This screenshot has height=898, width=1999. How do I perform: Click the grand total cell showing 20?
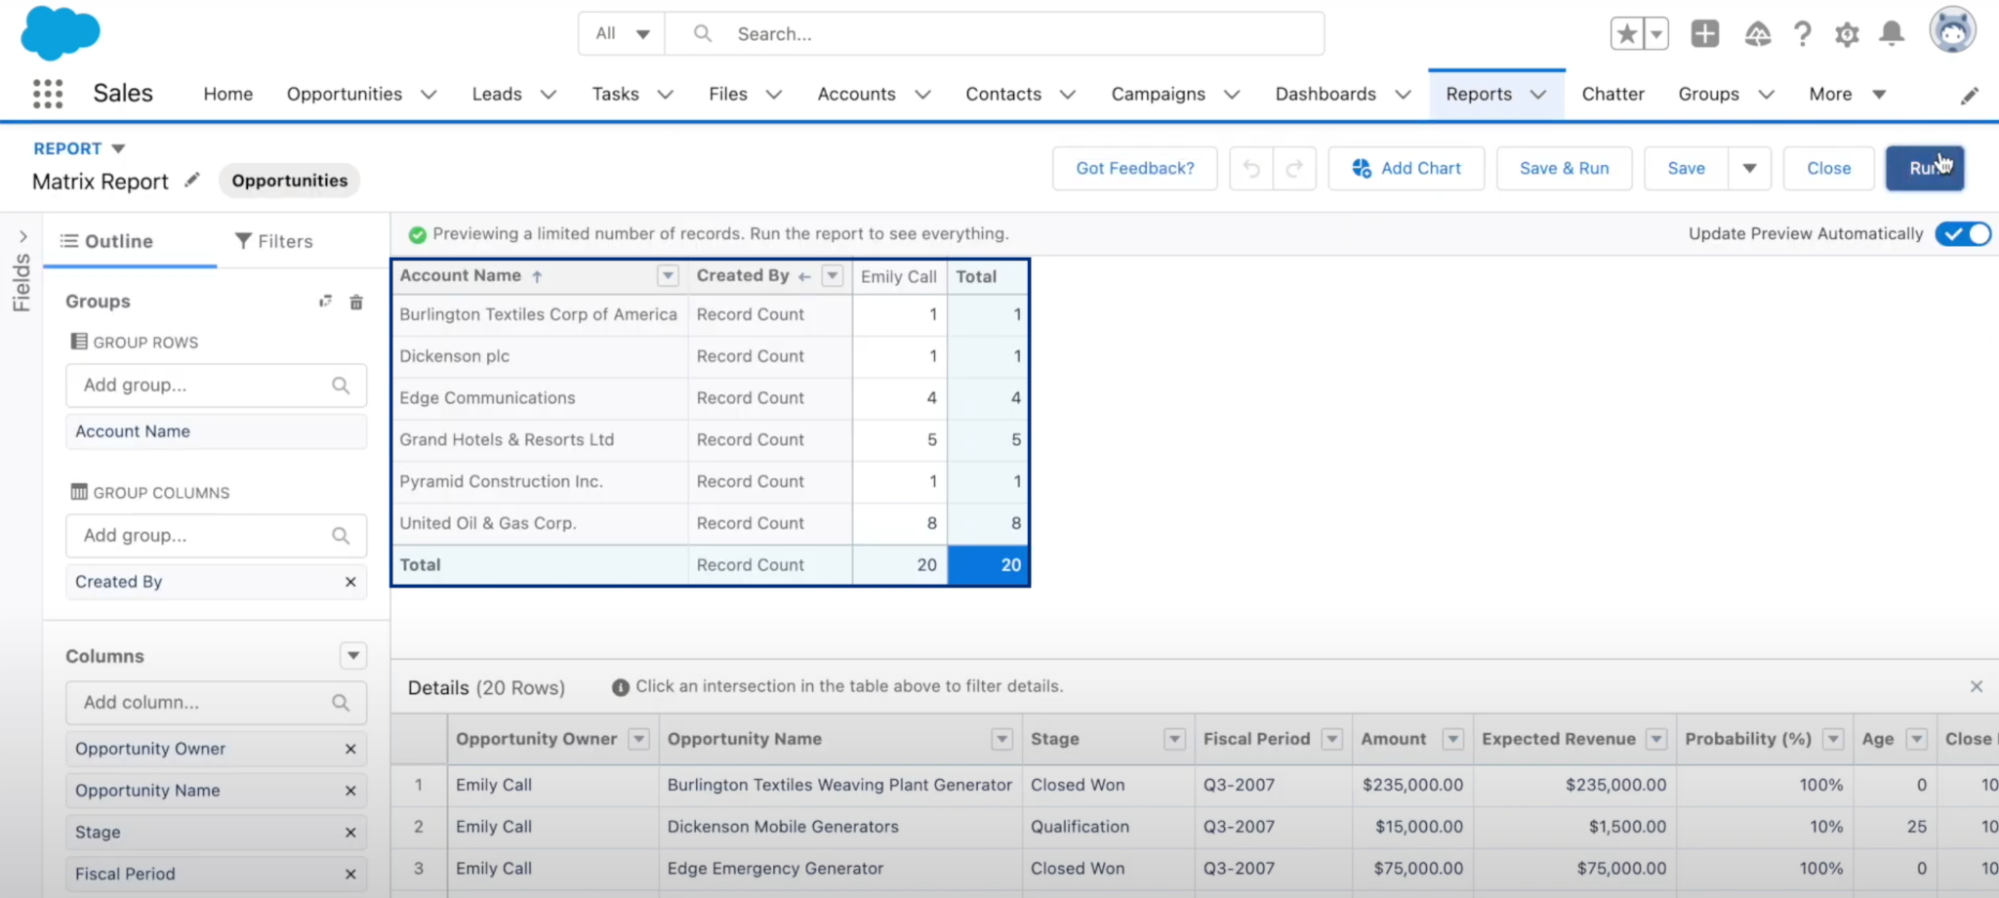(987, 565)
